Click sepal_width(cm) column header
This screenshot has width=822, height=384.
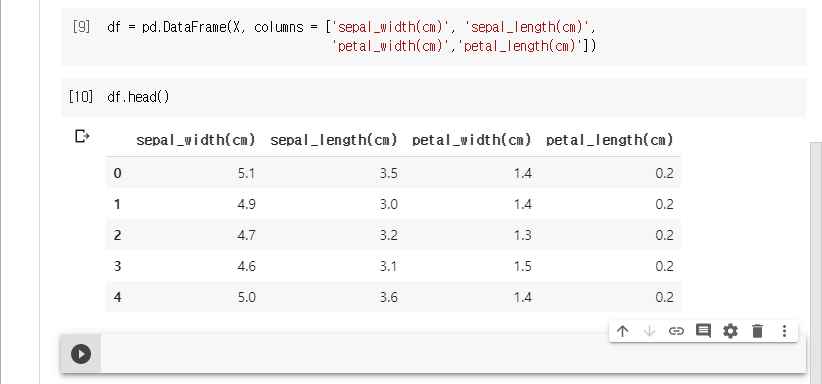tap(196, 140)
